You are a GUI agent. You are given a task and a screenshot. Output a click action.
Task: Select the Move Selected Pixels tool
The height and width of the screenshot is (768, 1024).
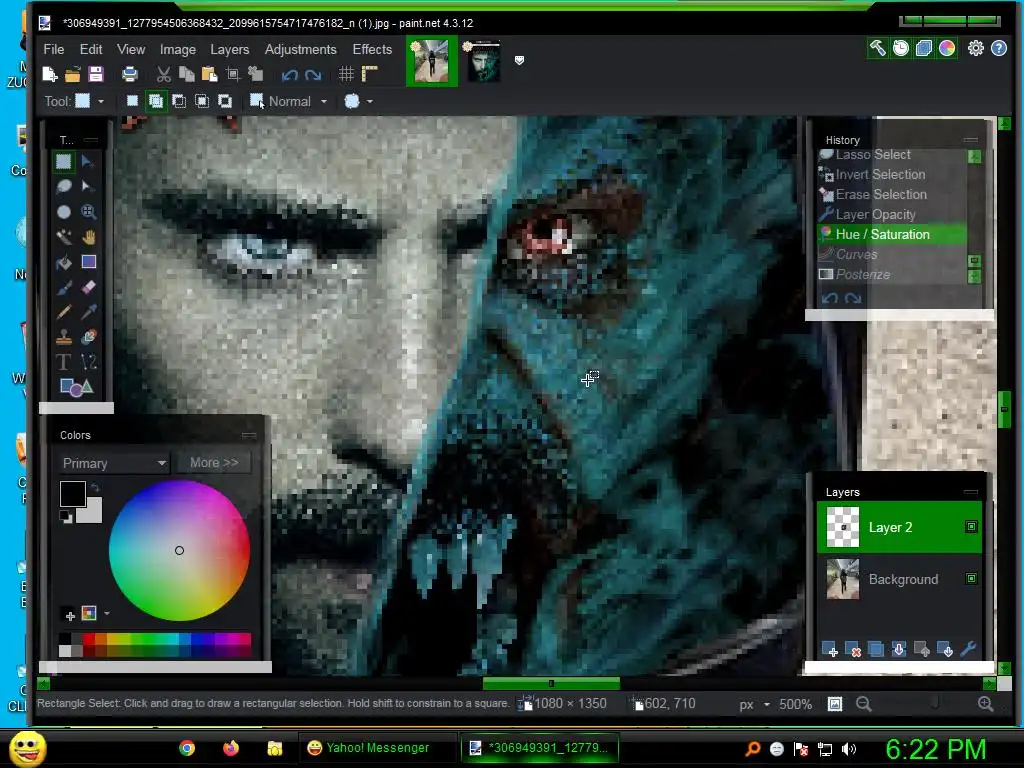click(x=88, y=161)
